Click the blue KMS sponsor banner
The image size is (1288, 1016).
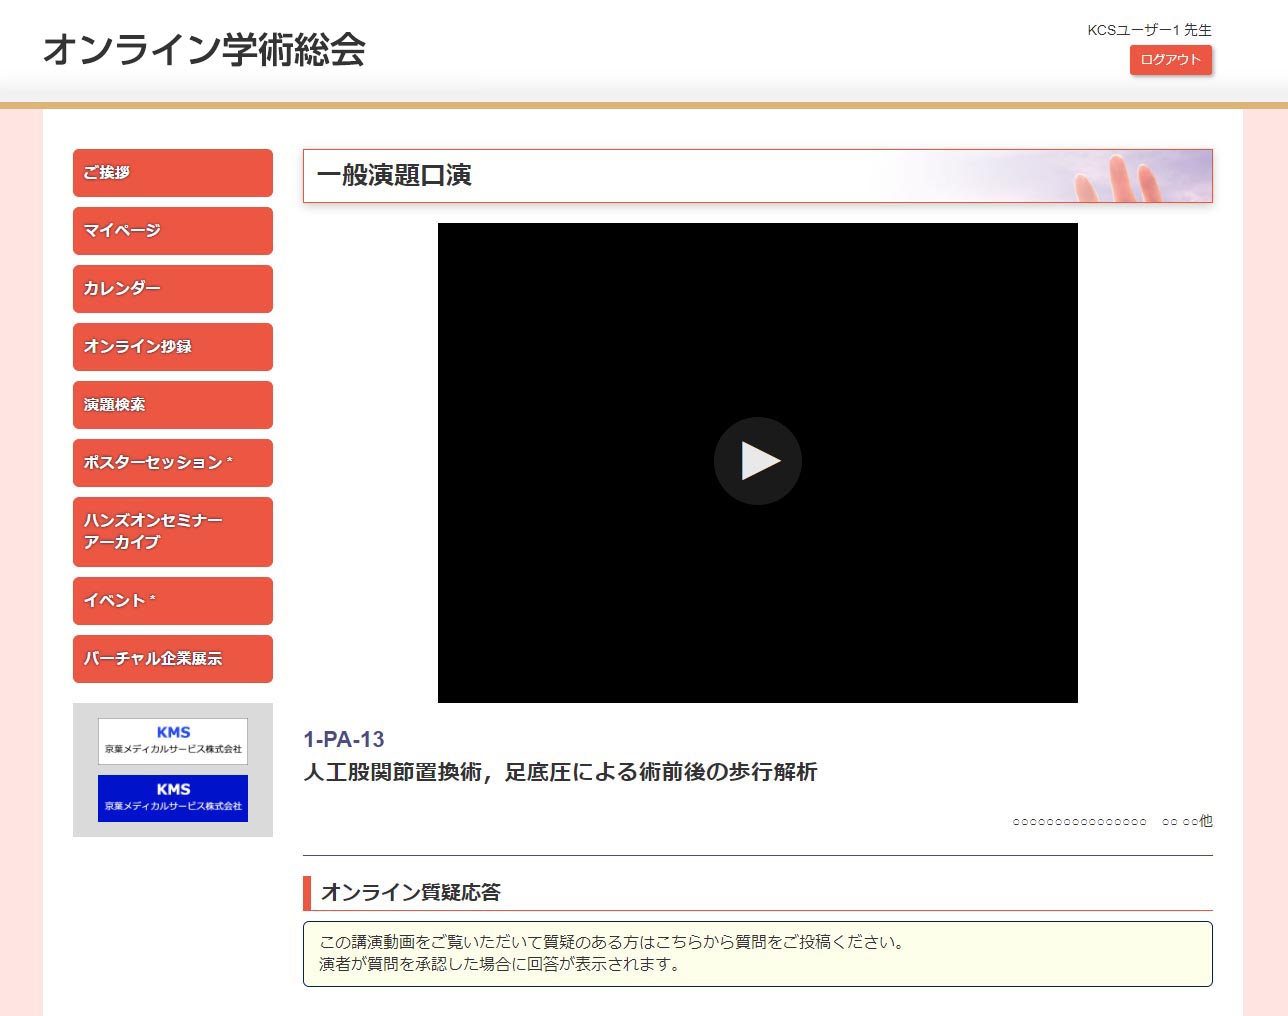click(173, 798)
